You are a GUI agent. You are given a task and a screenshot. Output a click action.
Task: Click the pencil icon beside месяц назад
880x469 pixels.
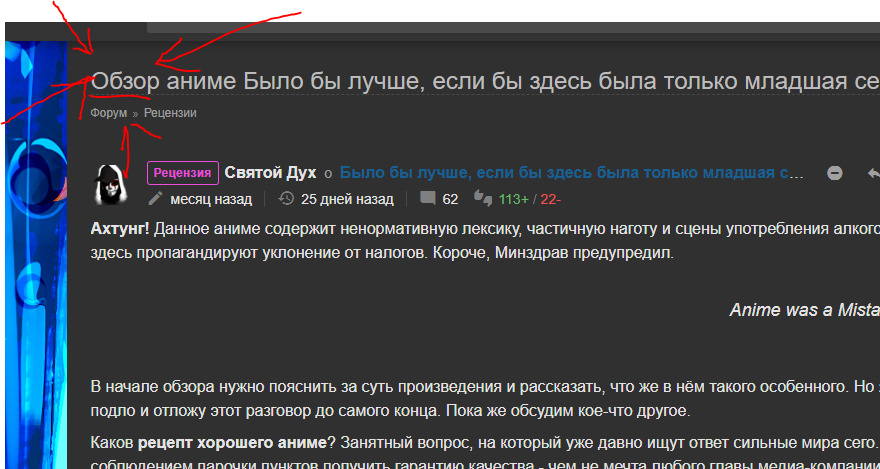155,199
